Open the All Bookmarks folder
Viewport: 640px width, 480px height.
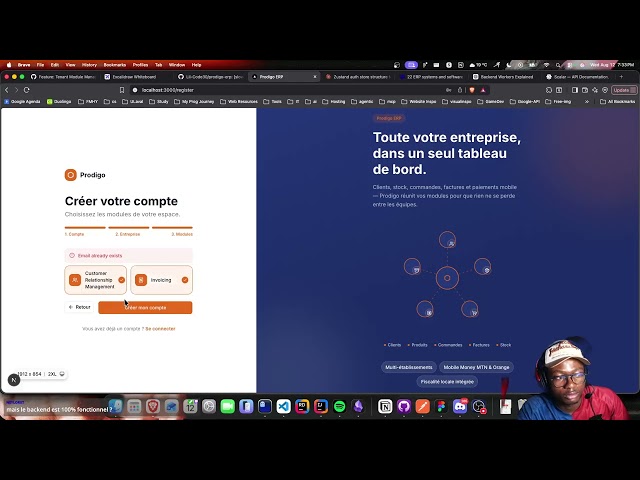pyautogui.click(x=618, y=102)
